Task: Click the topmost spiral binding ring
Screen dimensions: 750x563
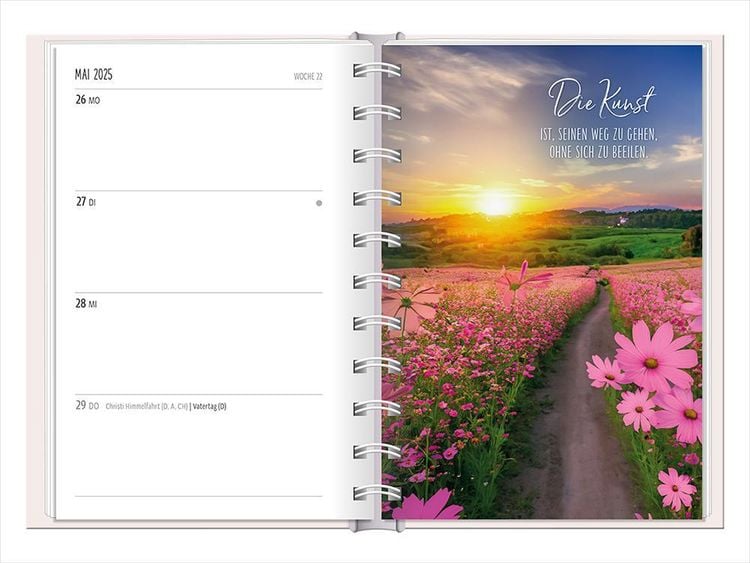Action: (x=376, y=70)
